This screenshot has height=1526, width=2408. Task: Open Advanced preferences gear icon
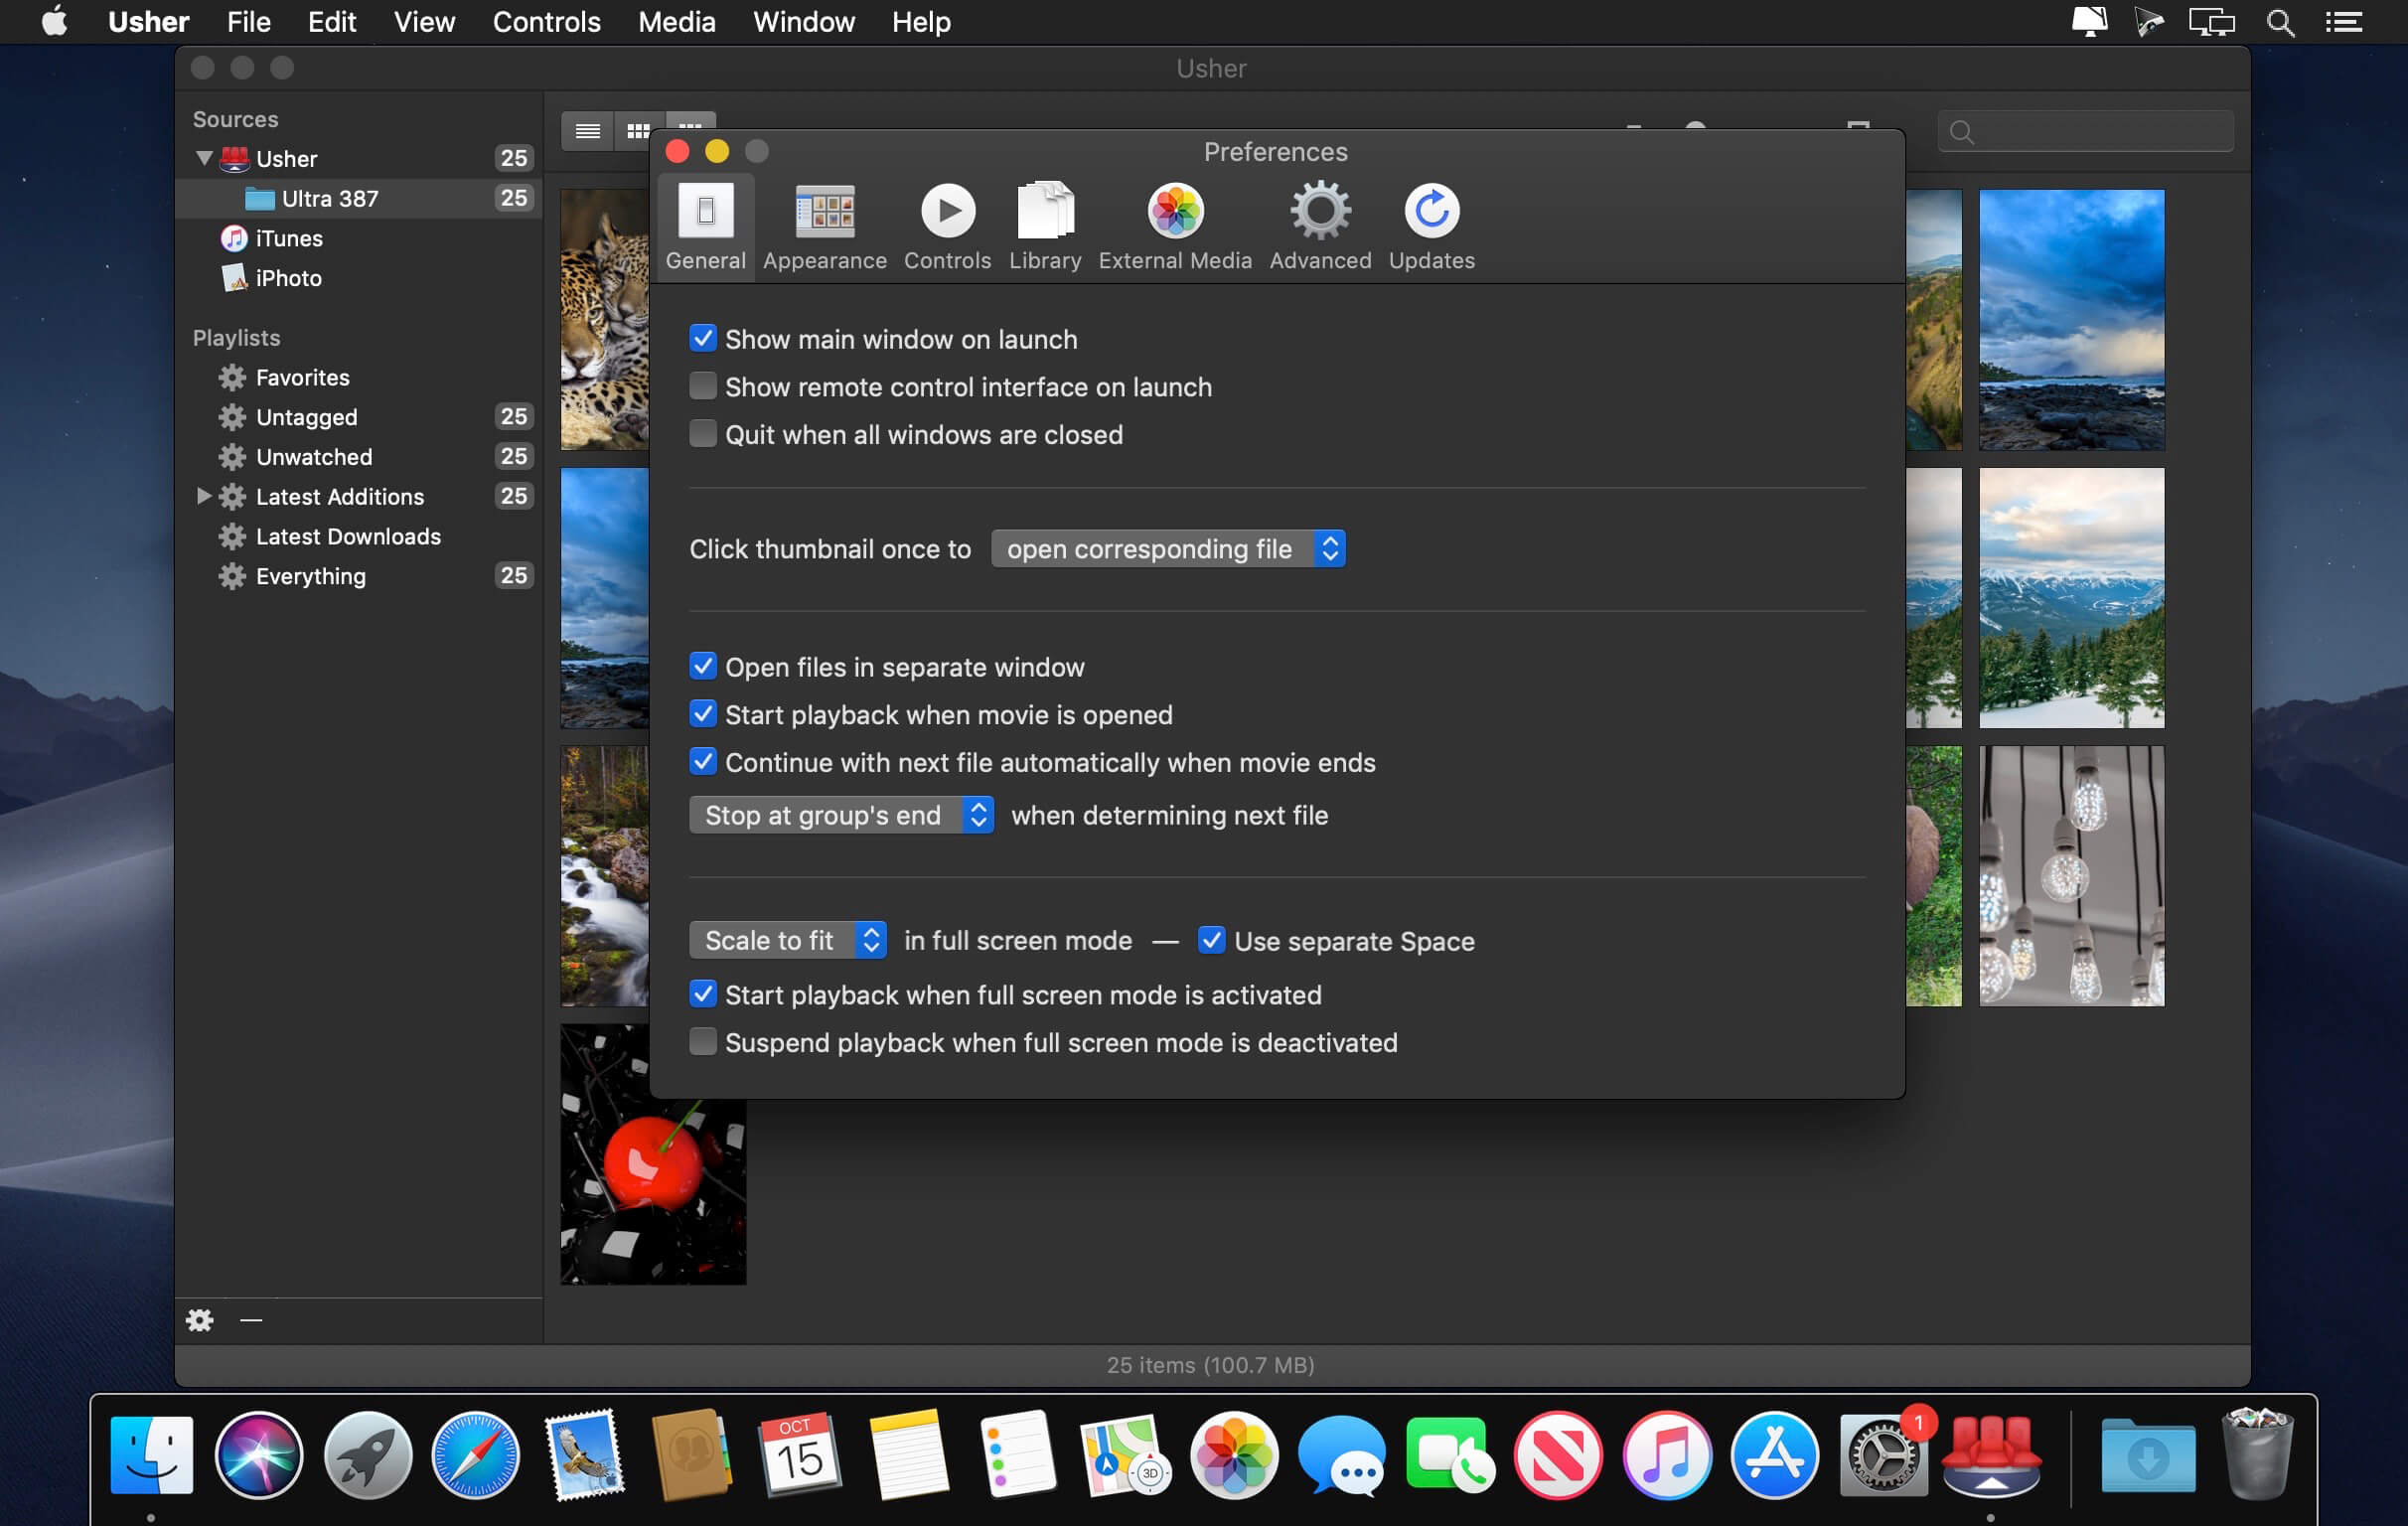coord(1319,226)
